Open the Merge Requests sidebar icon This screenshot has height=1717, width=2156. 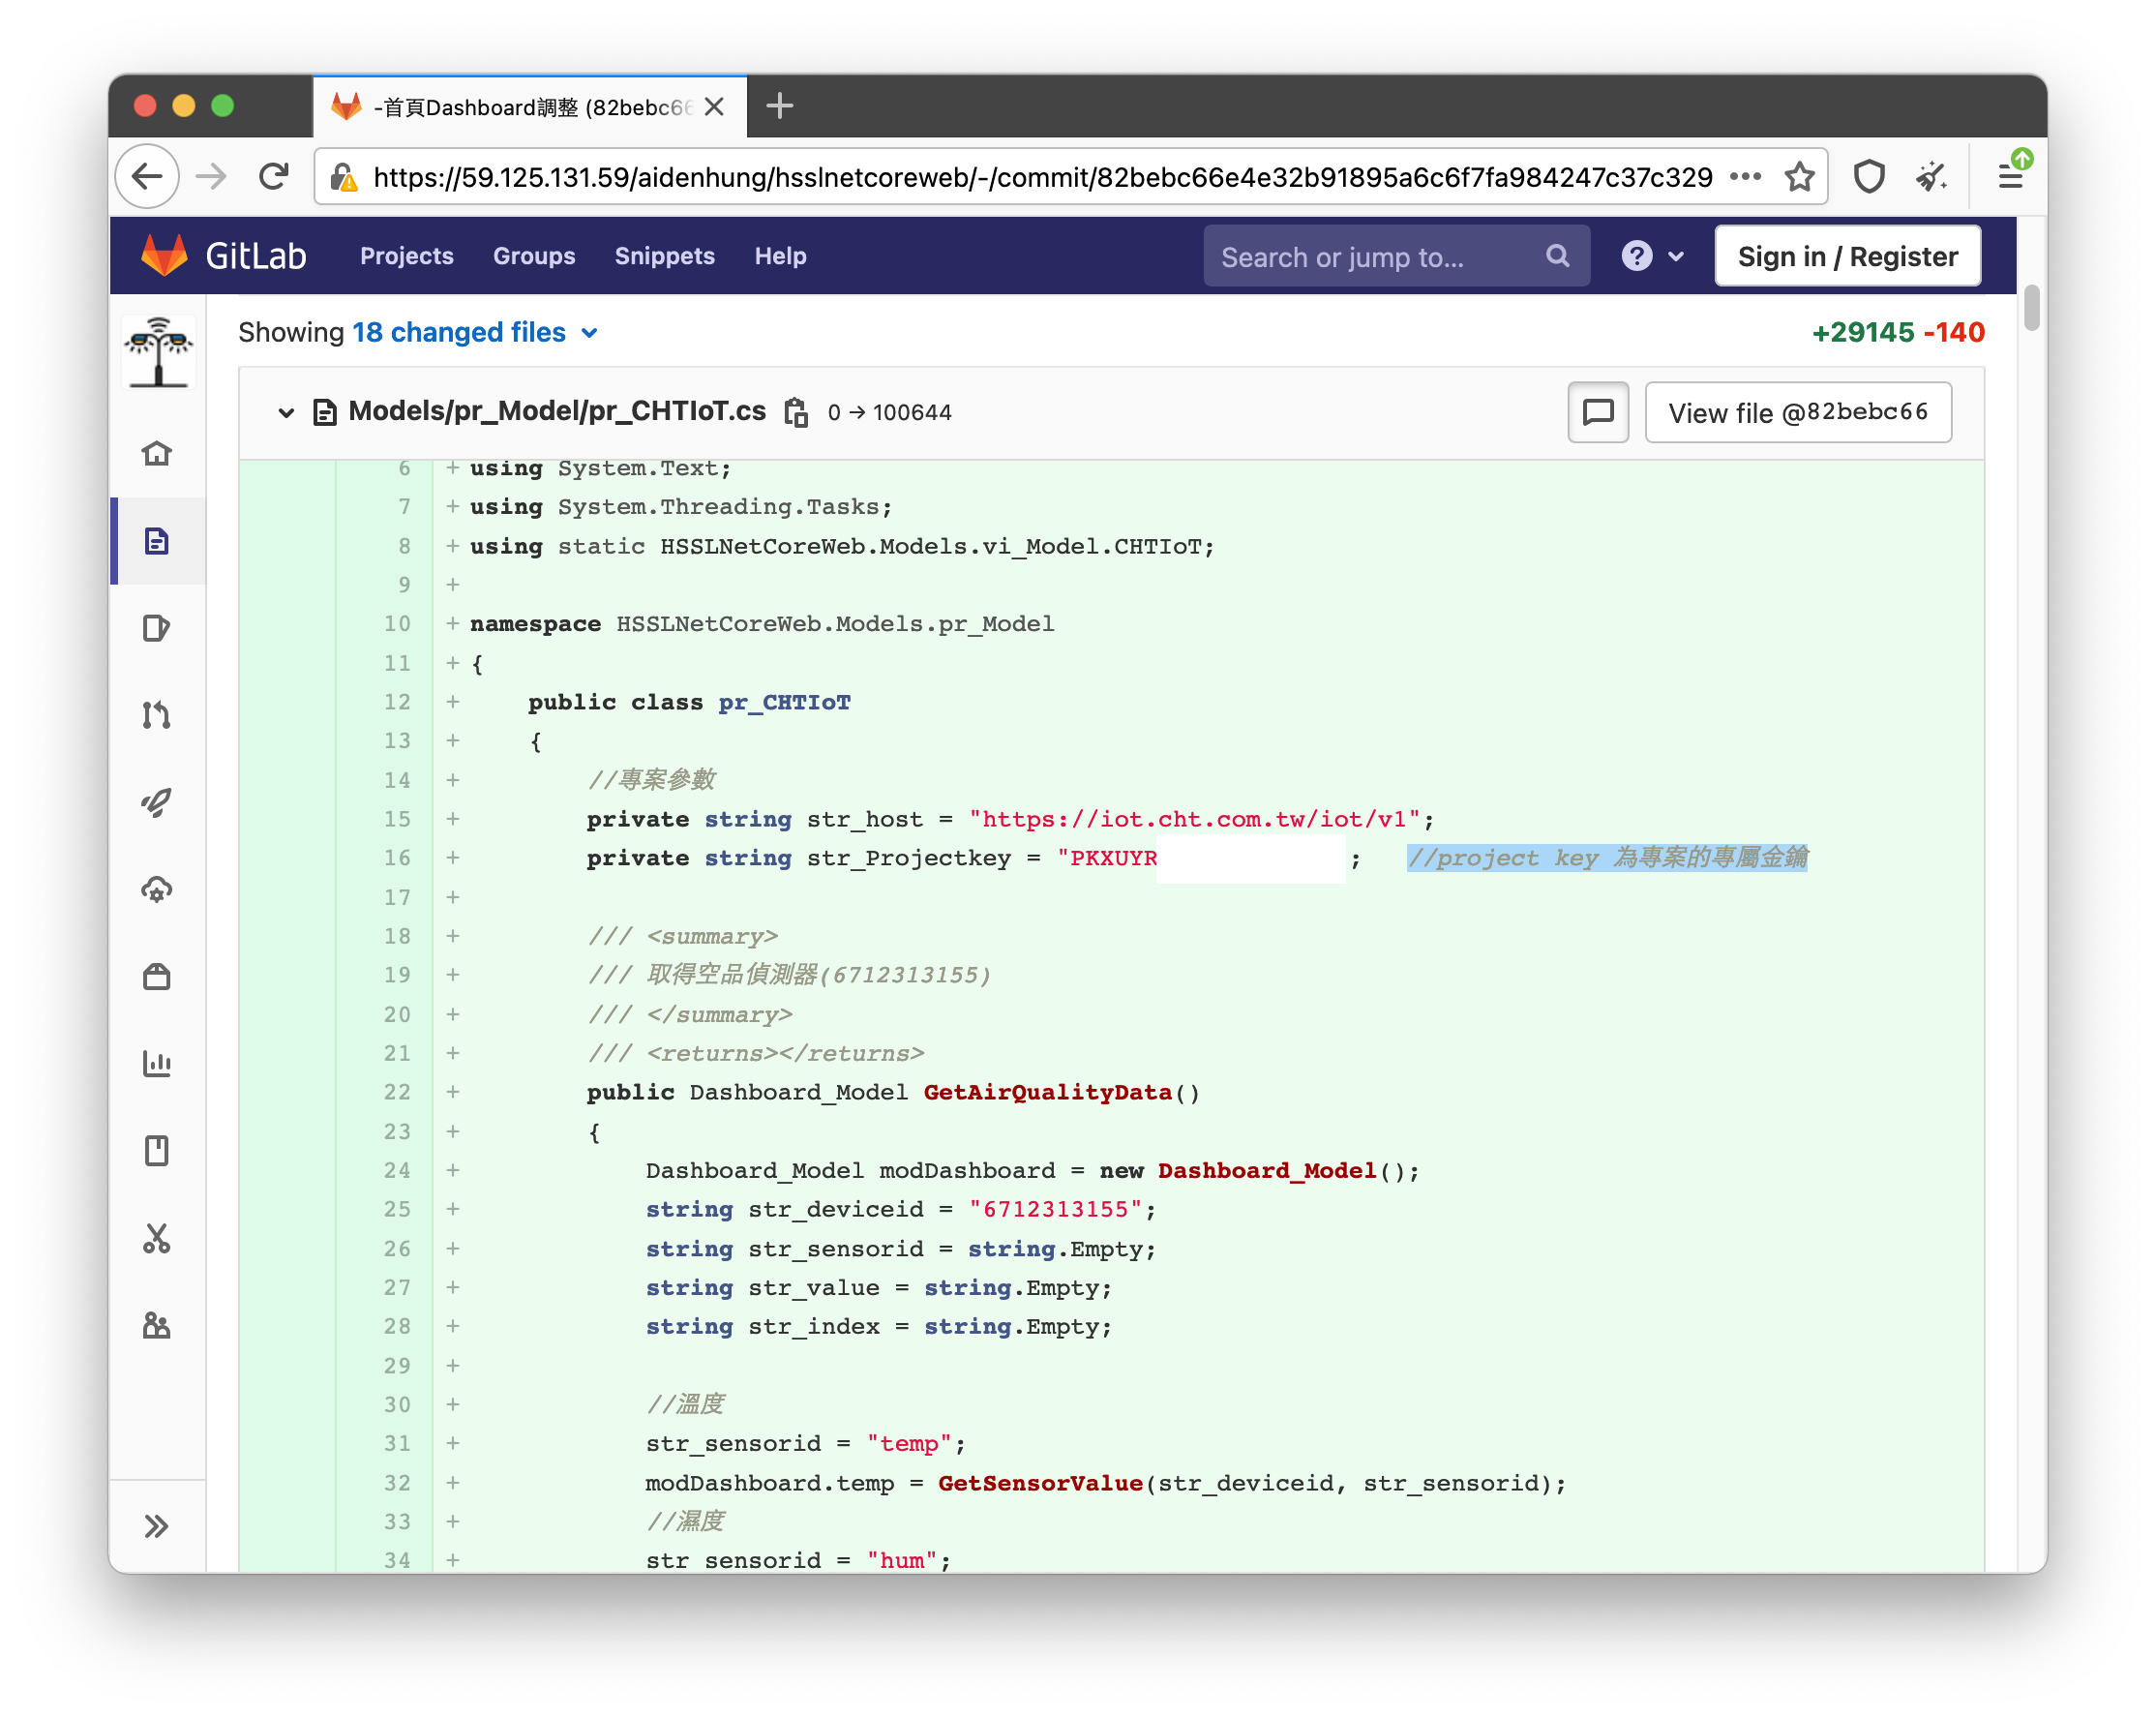pyautogui.click(x=157, y=715)
